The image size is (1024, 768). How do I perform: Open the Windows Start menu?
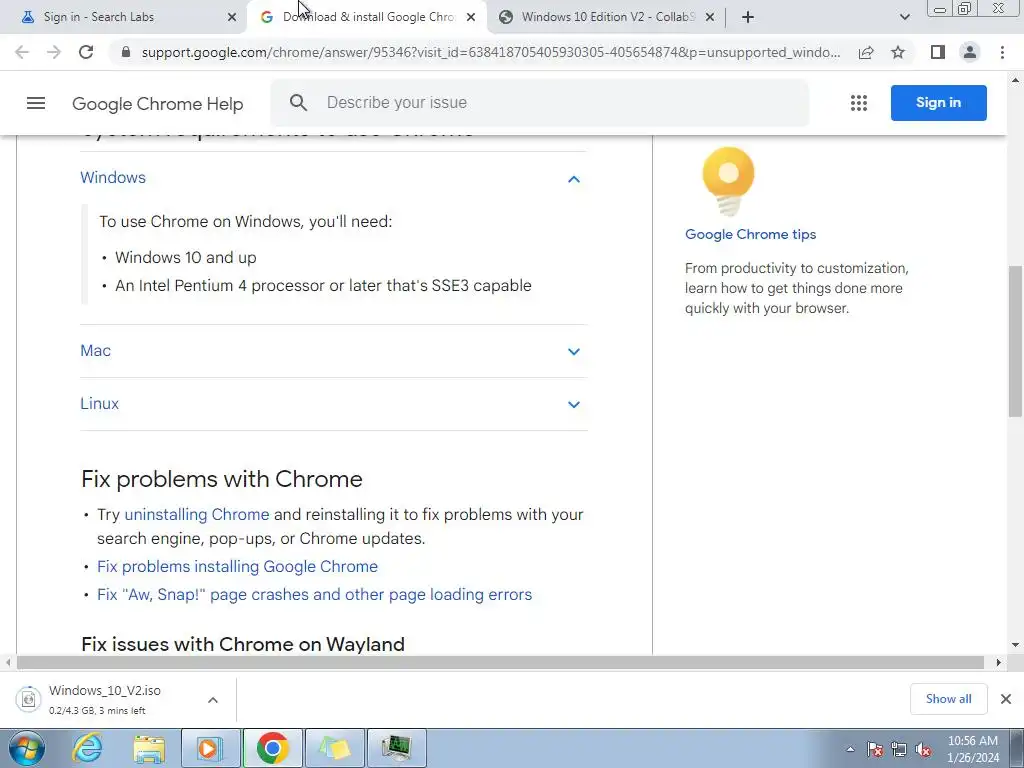point(26,748)
